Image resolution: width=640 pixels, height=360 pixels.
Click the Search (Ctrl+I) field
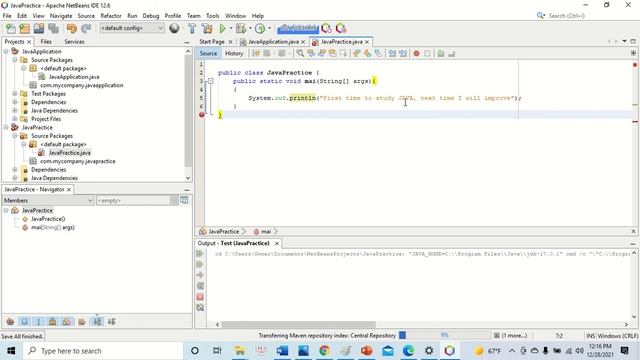(567, 16)
